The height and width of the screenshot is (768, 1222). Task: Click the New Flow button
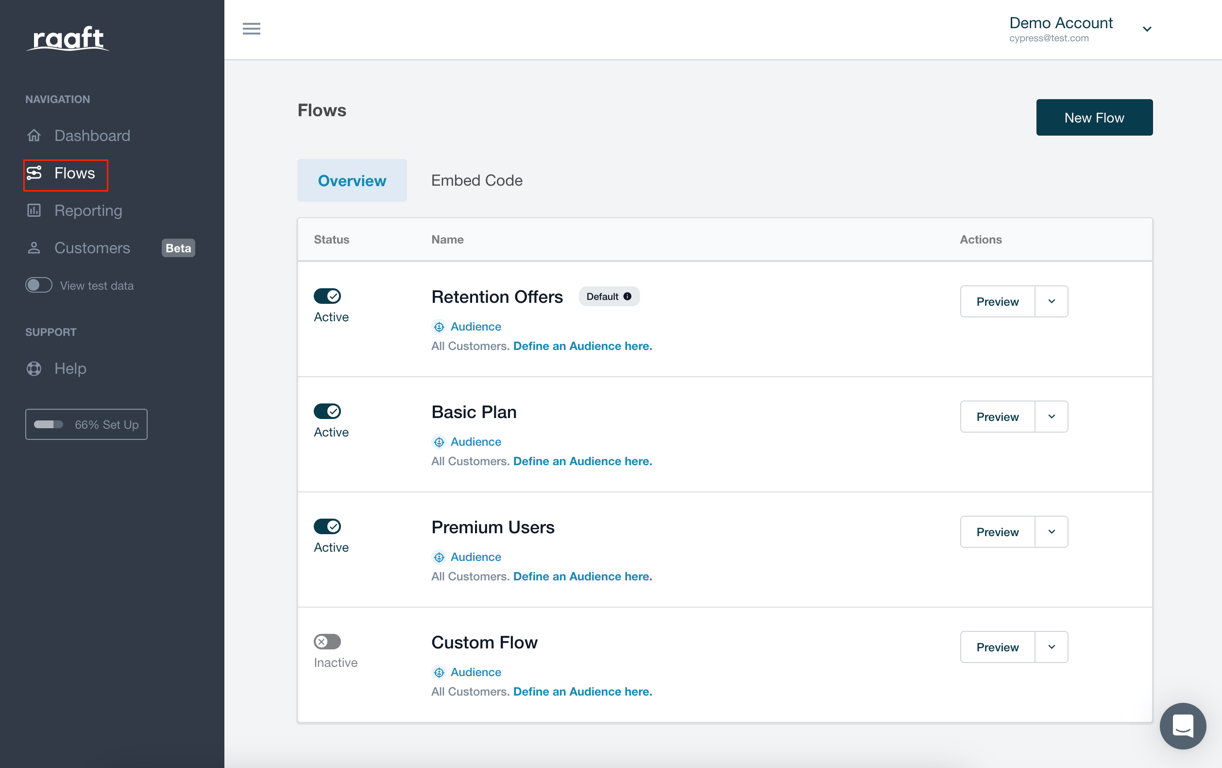point(1094,118)
